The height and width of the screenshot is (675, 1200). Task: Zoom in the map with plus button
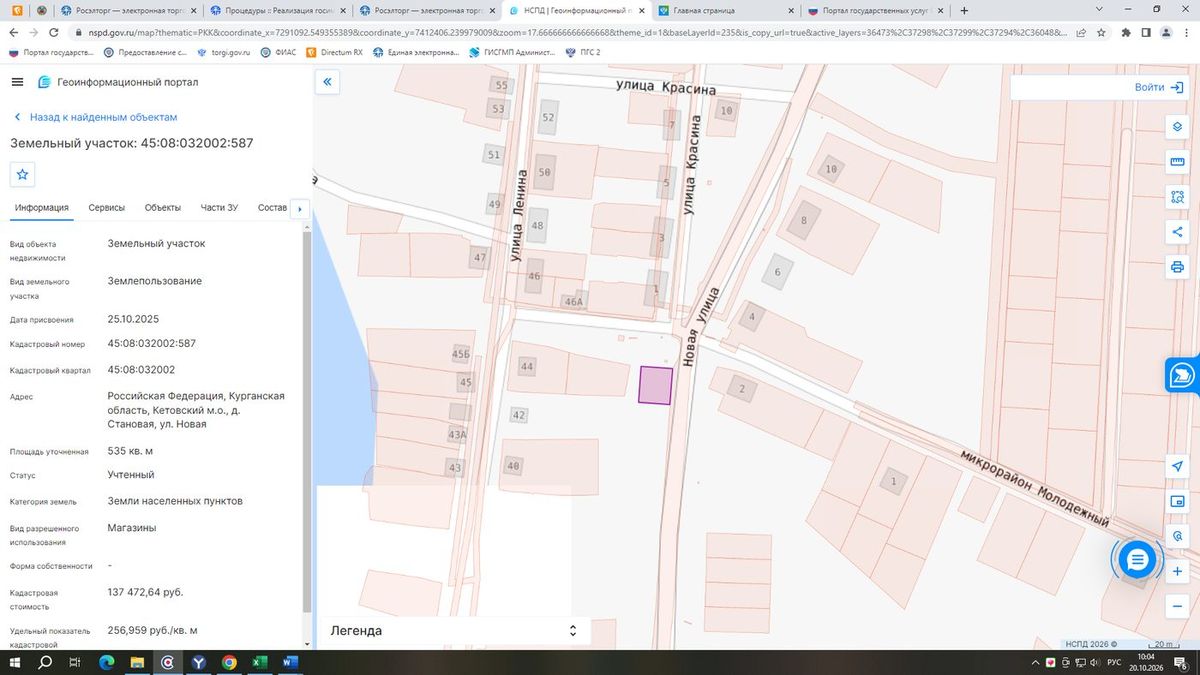1177,571
